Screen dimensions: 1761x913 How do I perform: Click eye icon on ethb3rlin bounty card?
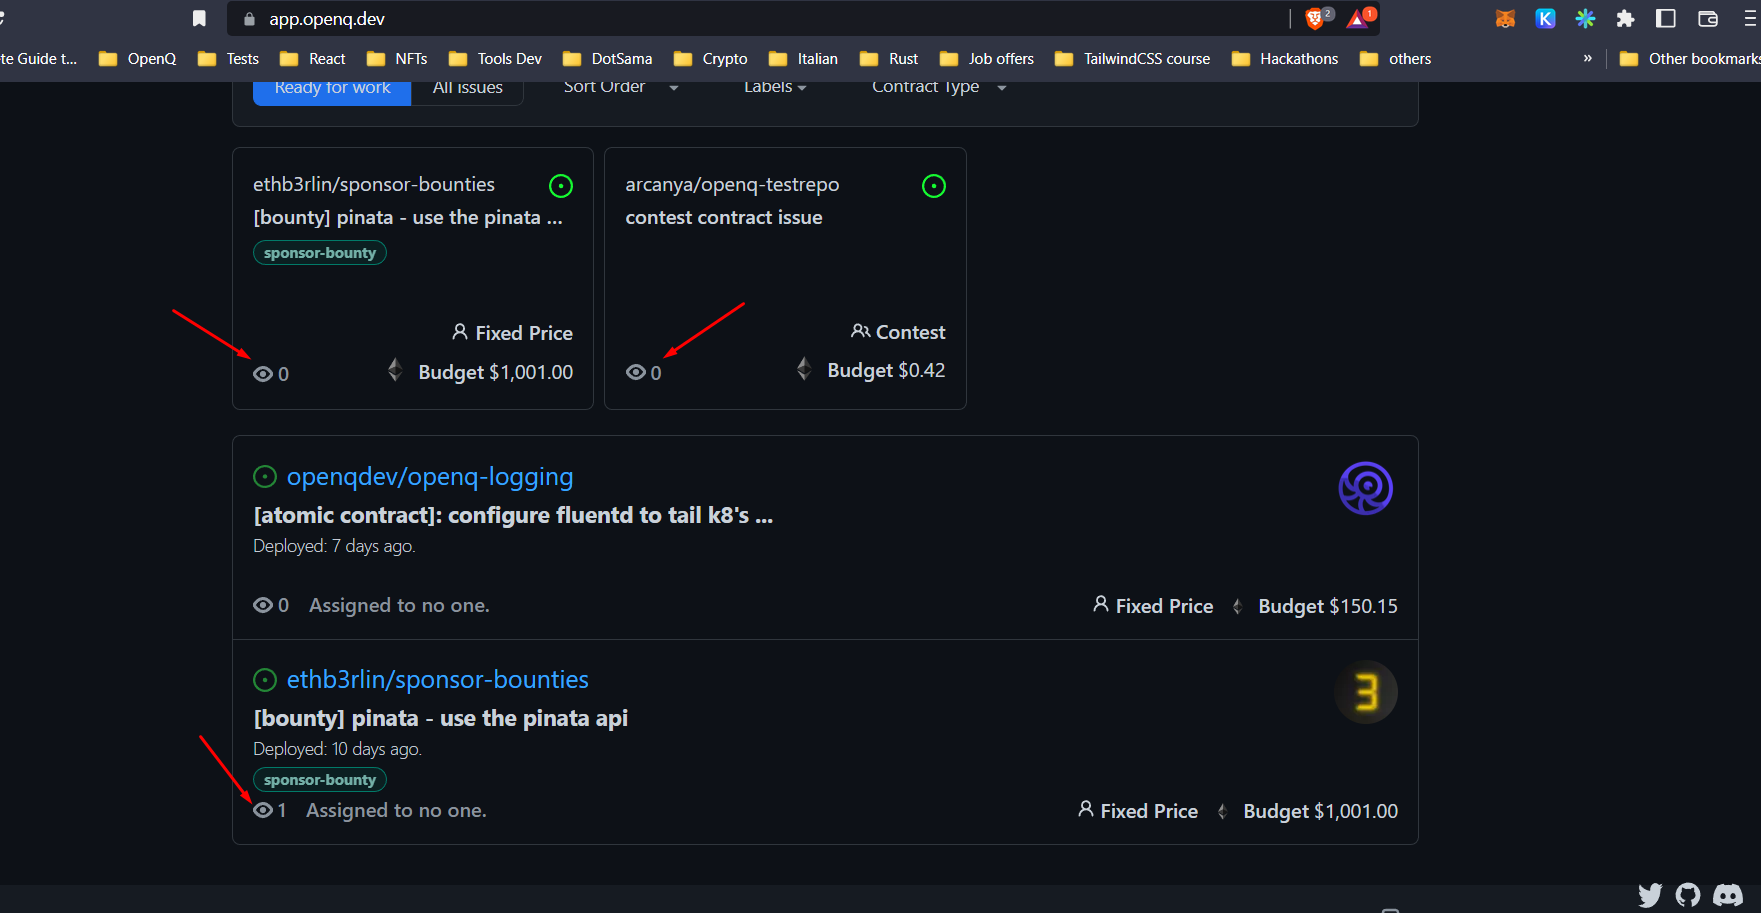point(263,374)
